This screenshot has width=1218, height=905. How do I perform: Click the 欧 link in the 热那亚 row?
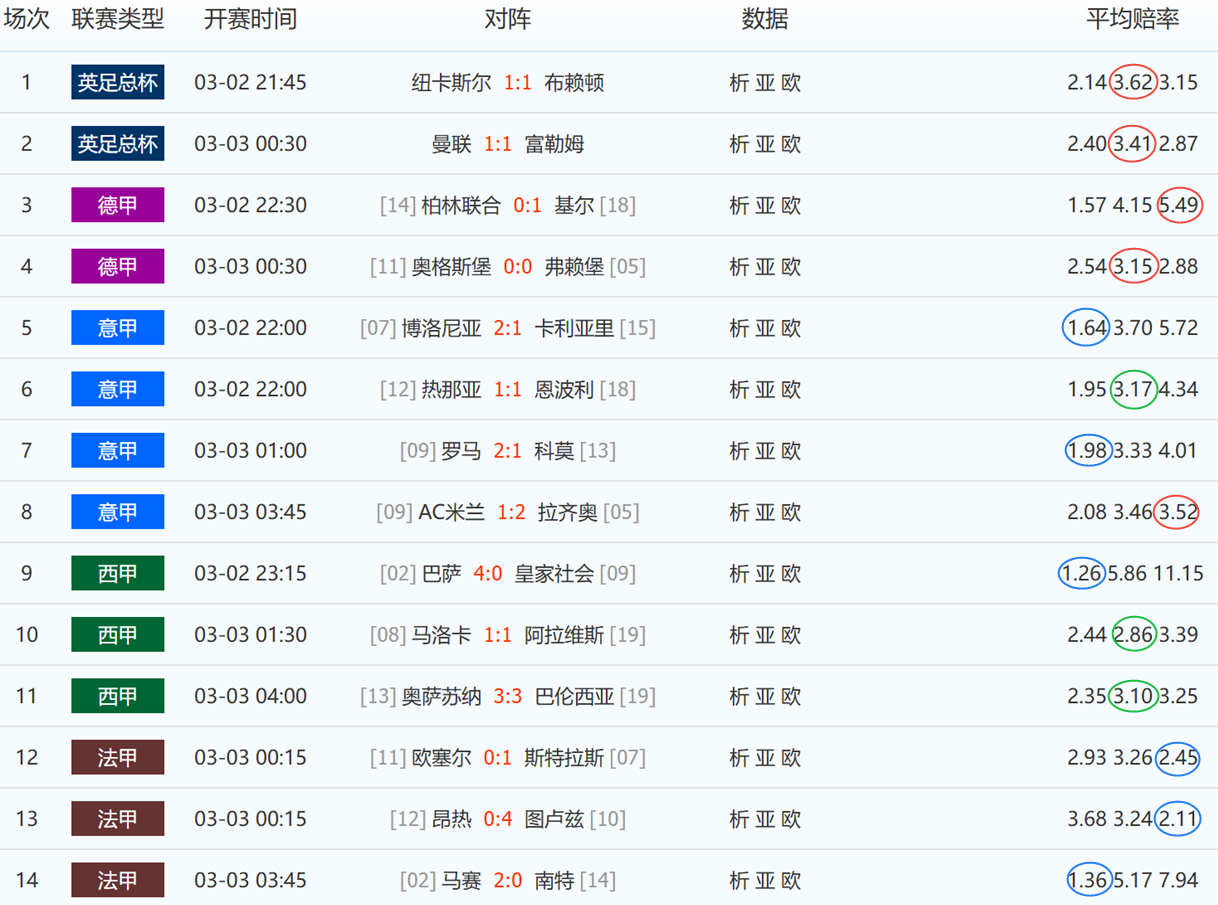(x=791, y=389)
